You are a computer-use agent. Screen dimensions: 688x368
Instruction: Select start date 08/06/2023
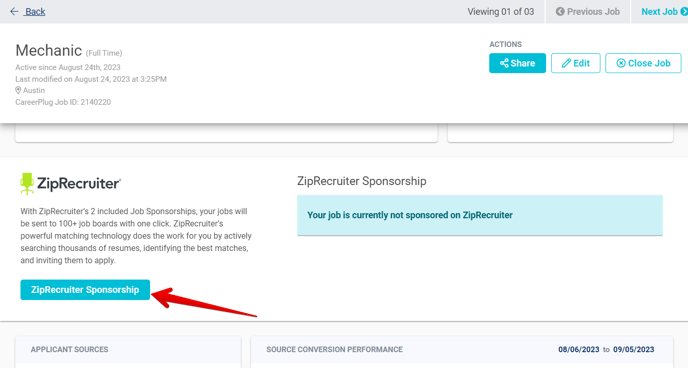coord(578,350)
